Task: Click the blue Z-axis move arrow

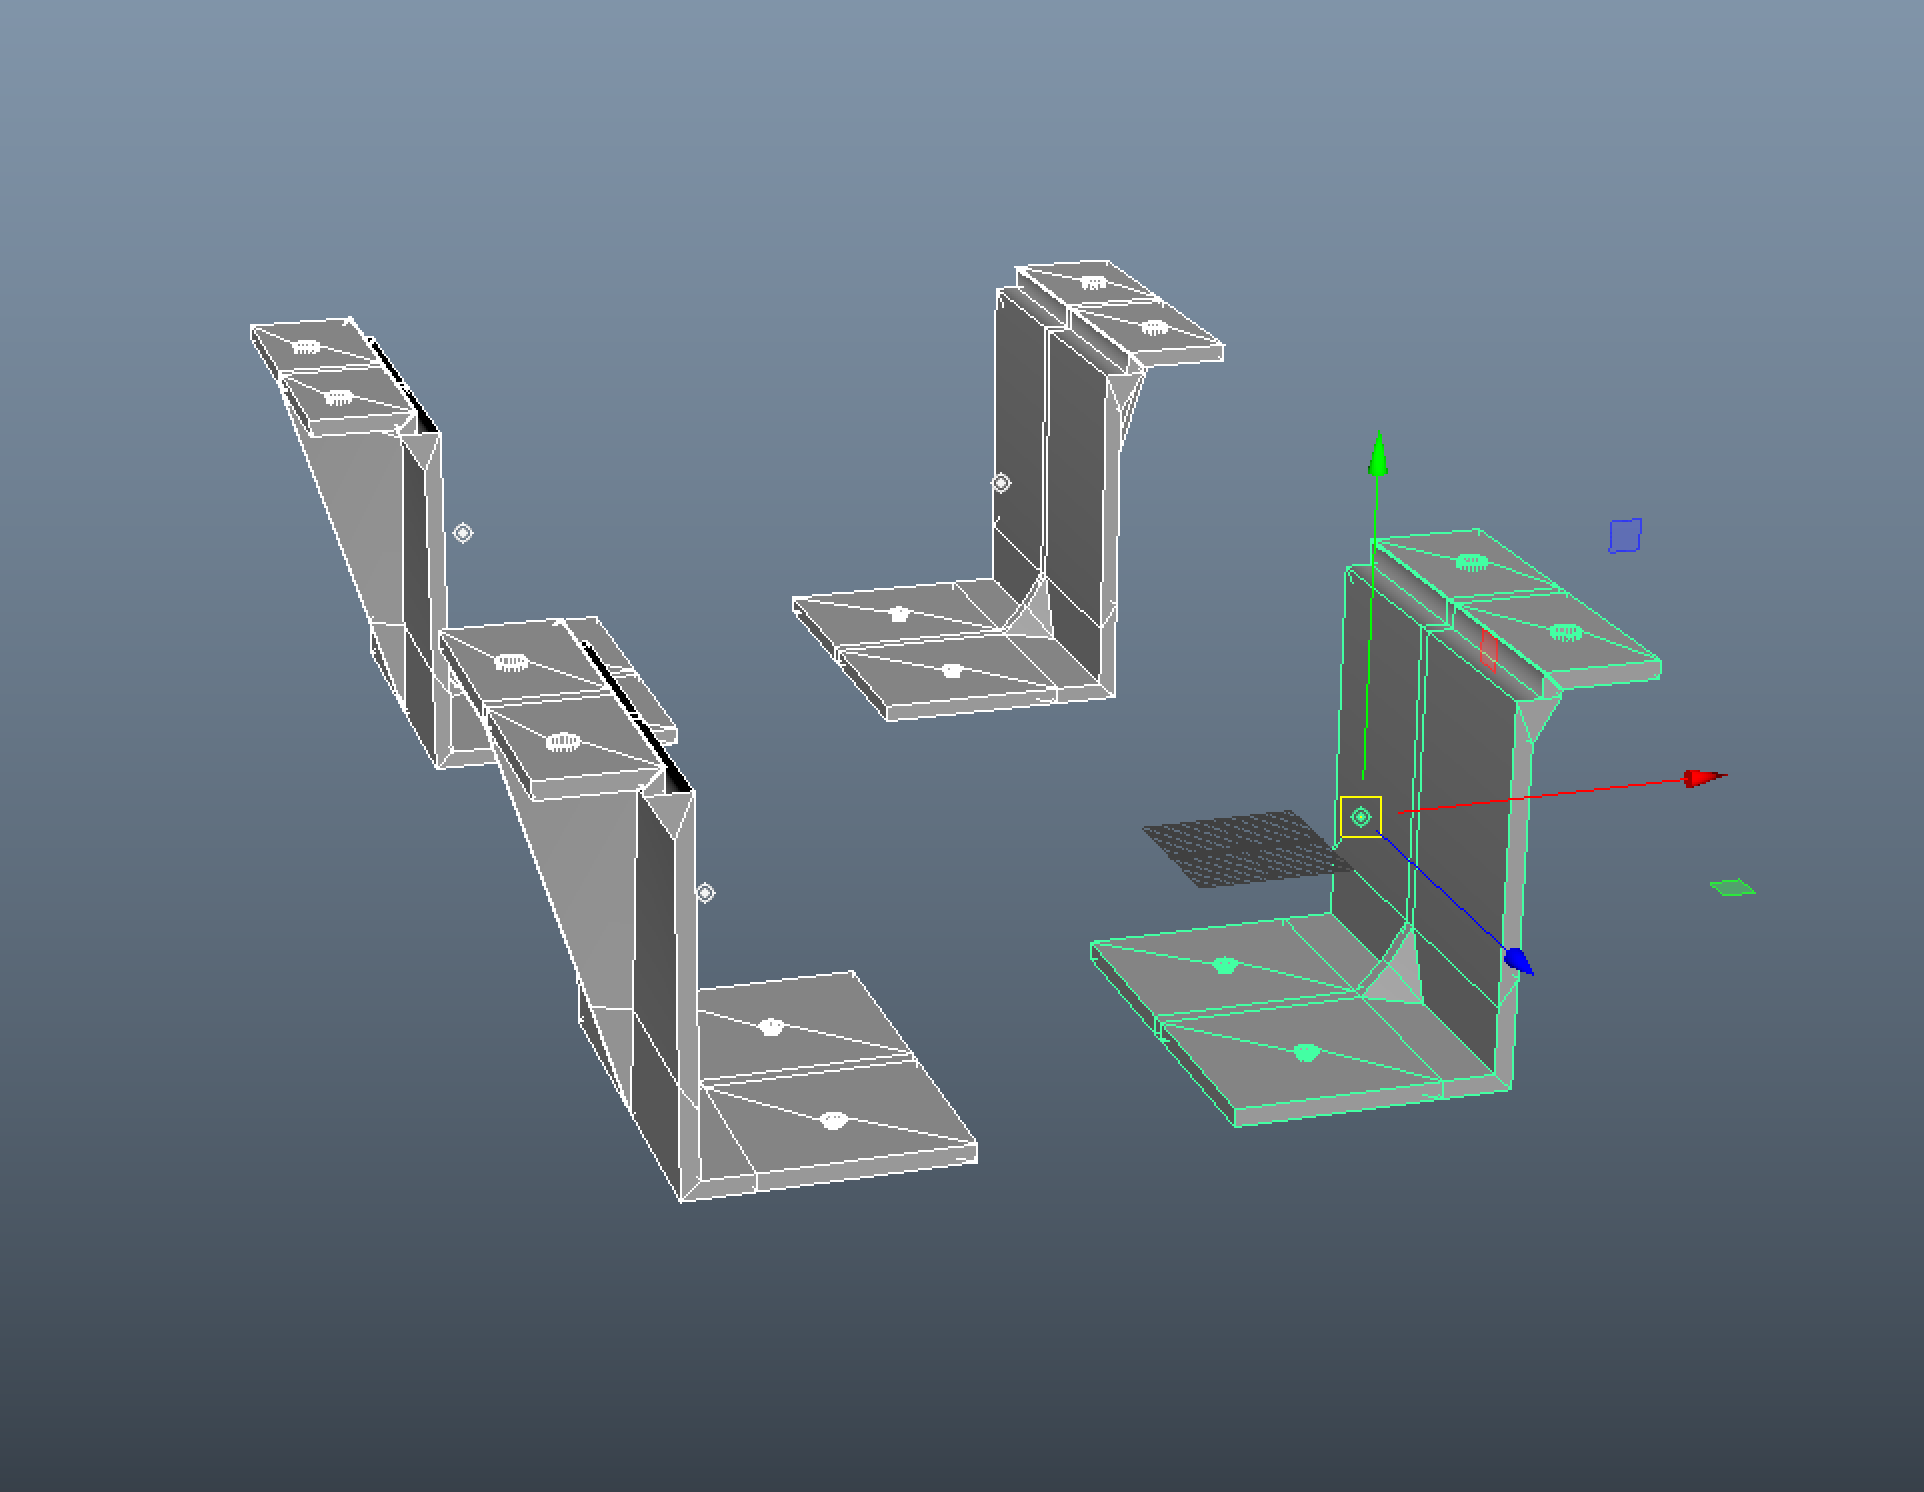Action: point(1518,961)
